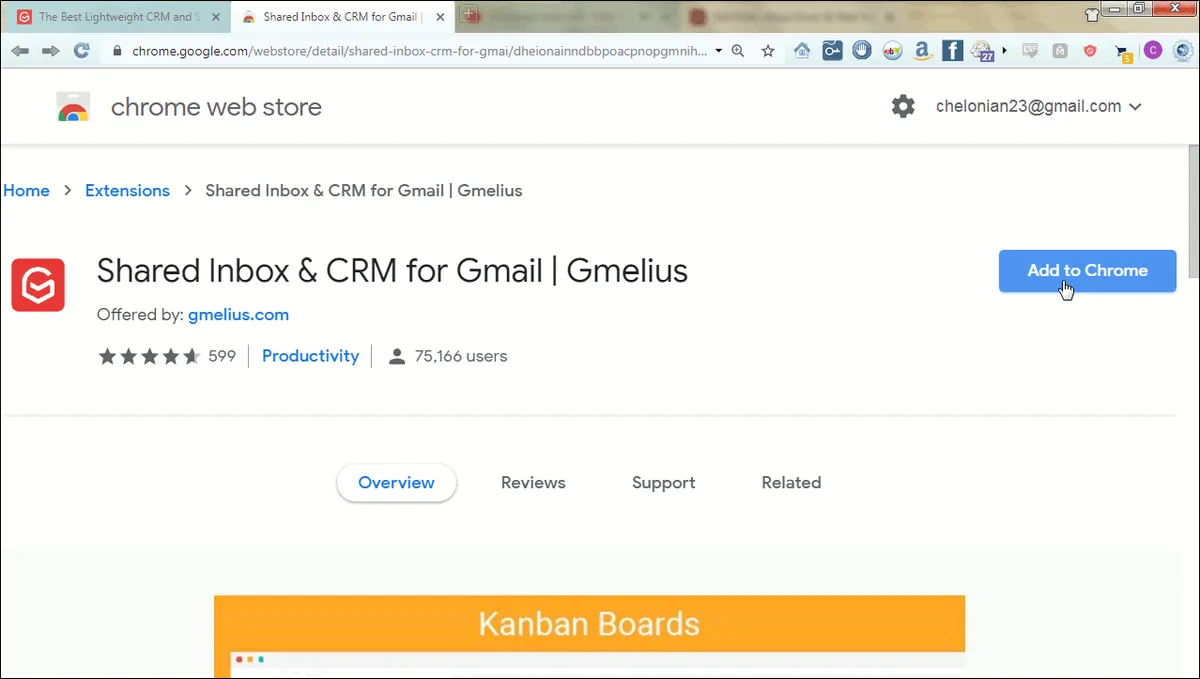Open the eBay extension icon
Image resolution: width=1200 pixels, height=679 pixels.
(892, 50)
